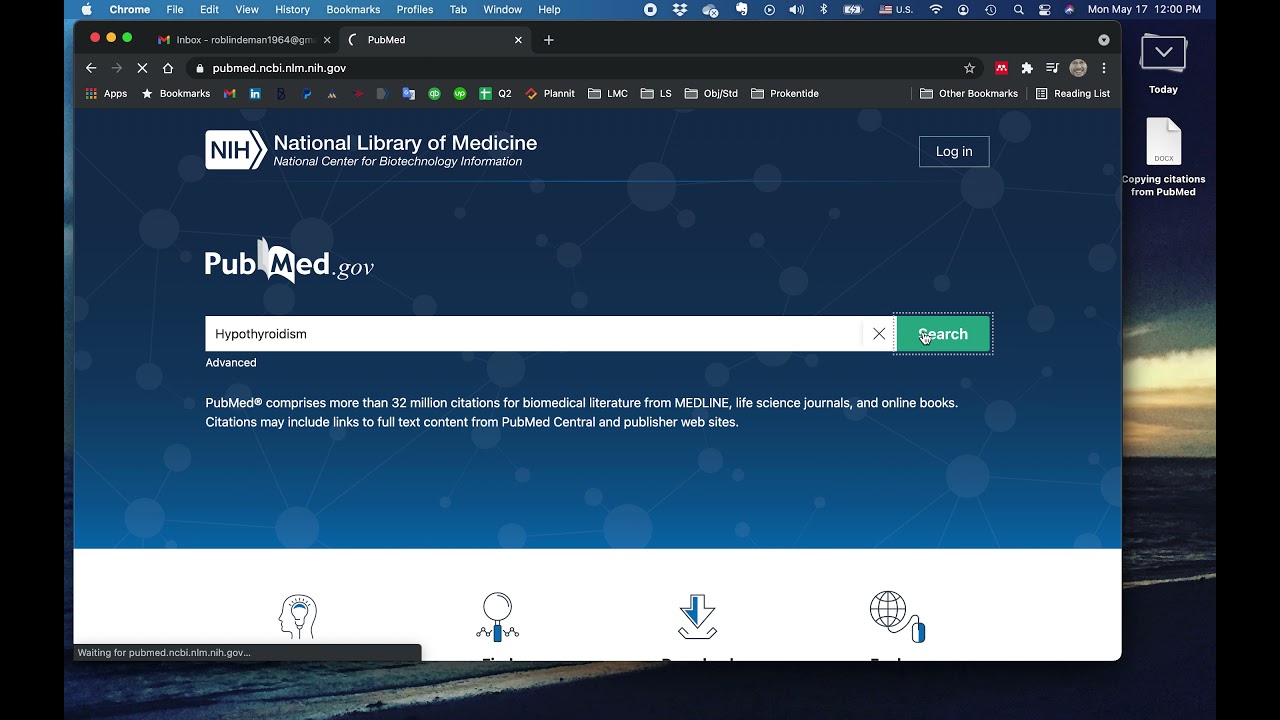Open the Profiles menu

415,9
